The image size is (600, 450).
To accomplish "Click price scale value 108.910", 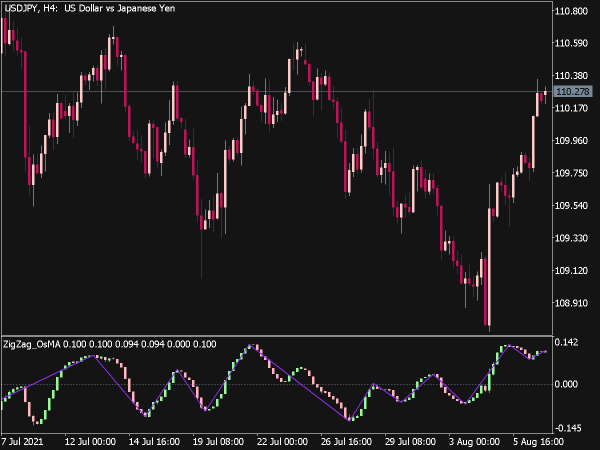I will point(571,303).
